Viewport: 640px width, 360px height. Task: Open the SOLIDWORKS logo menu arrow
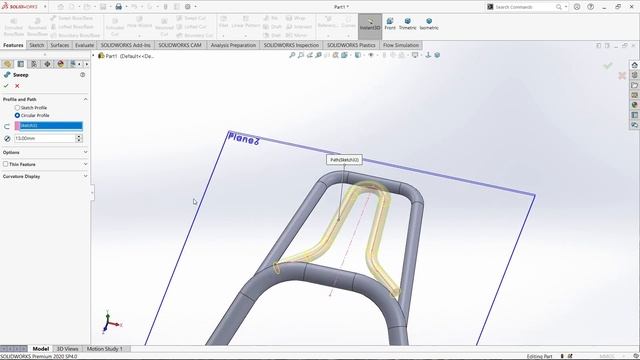45,7
